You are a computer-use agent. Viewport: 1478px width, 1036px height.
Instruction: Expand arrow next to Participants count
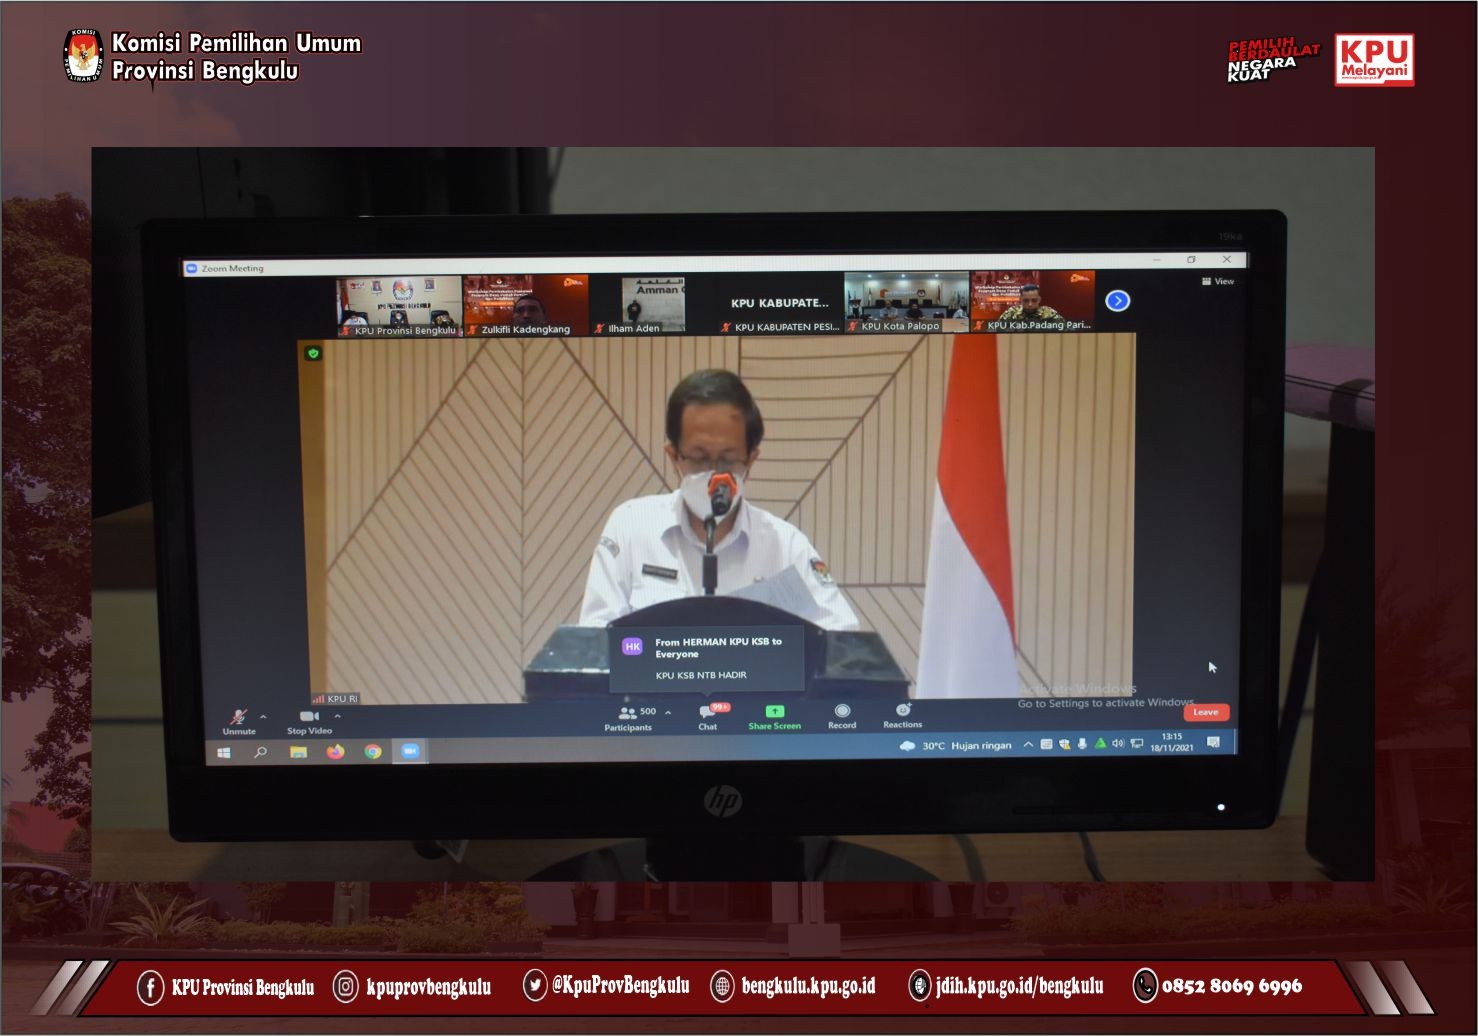[668, 713]
